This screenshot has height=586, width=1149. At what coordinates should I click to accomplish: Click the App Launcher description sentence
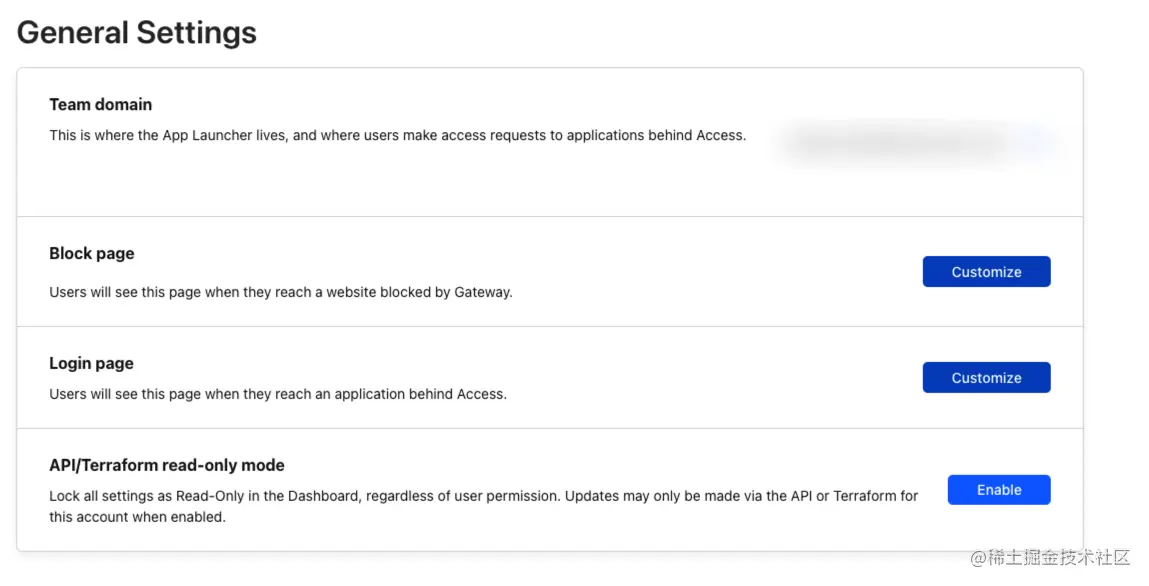tap(398, 136)
